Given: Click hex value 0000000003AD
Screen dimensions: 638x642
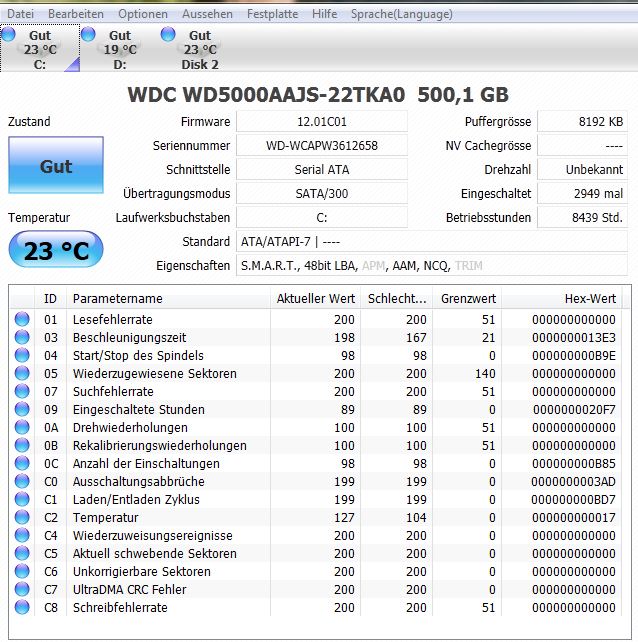Looking at the screenshot, I should coord(574,482).
